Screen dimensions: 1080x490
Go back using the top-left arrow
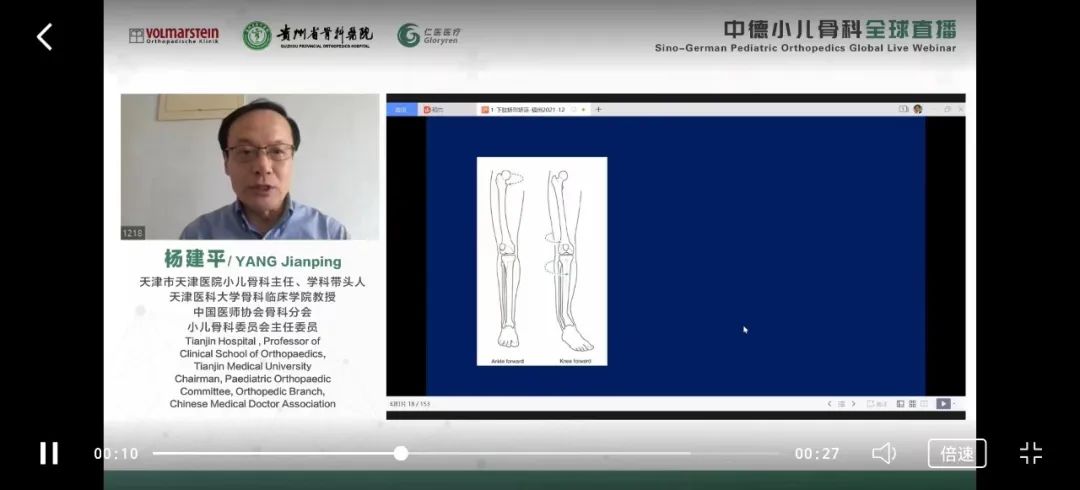44,37
